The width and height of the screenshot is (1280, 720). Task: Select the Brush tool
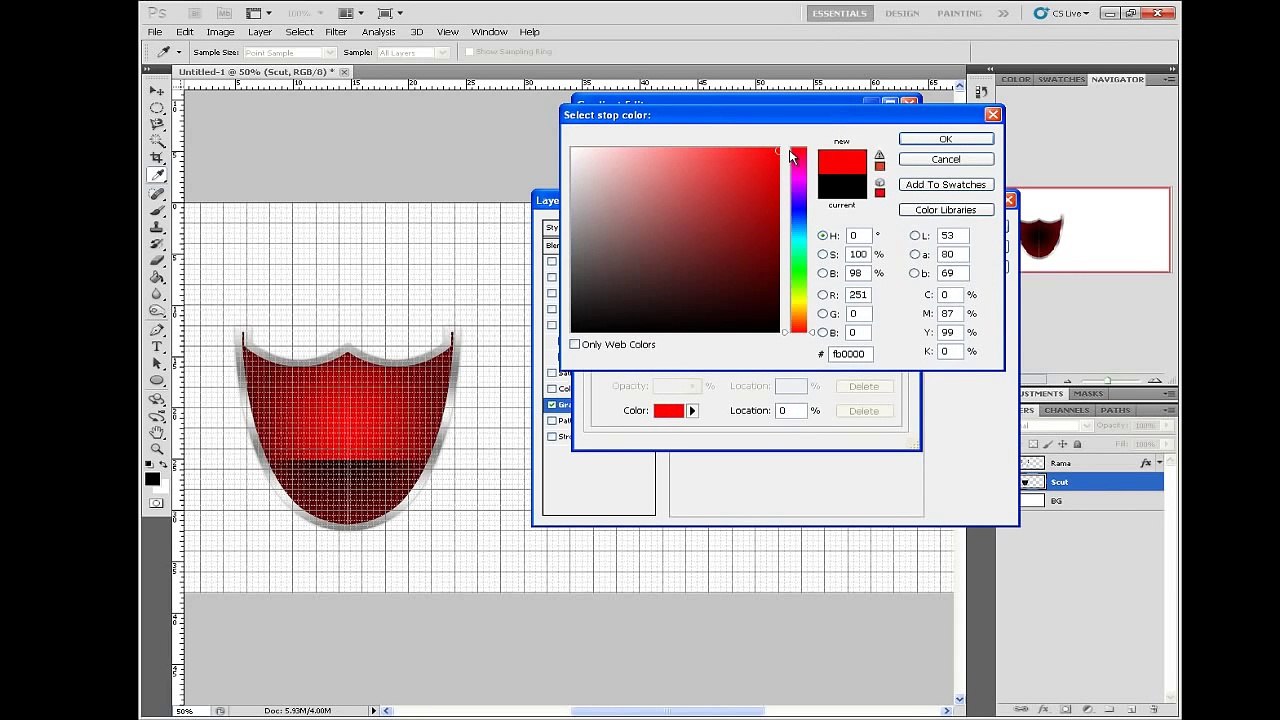[157, 211]
